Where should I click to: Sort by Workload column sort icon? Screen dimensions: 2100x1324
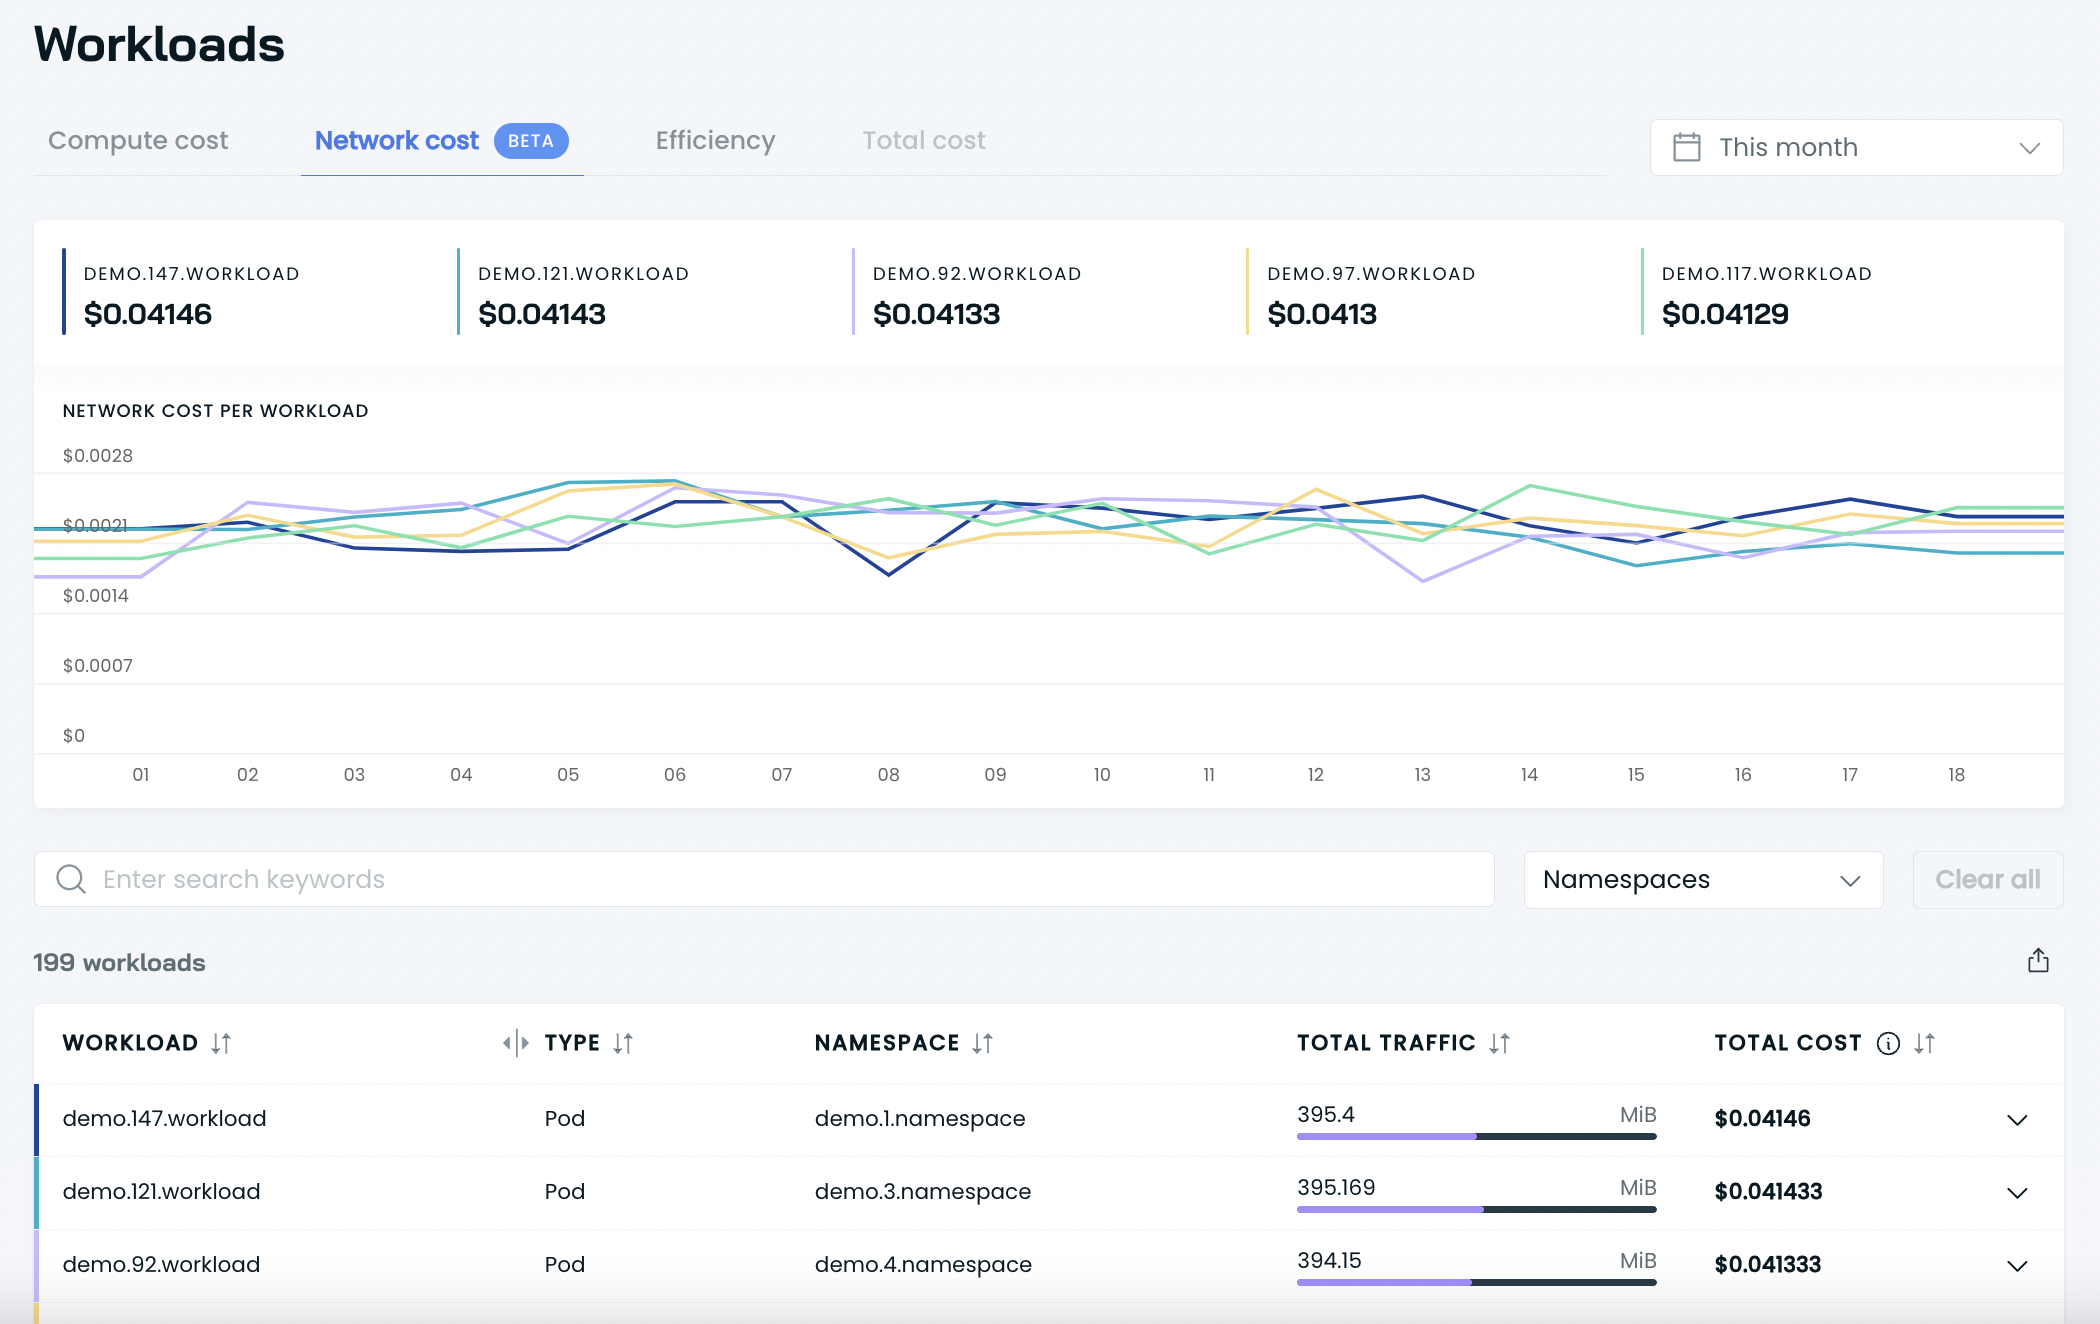221,1043
